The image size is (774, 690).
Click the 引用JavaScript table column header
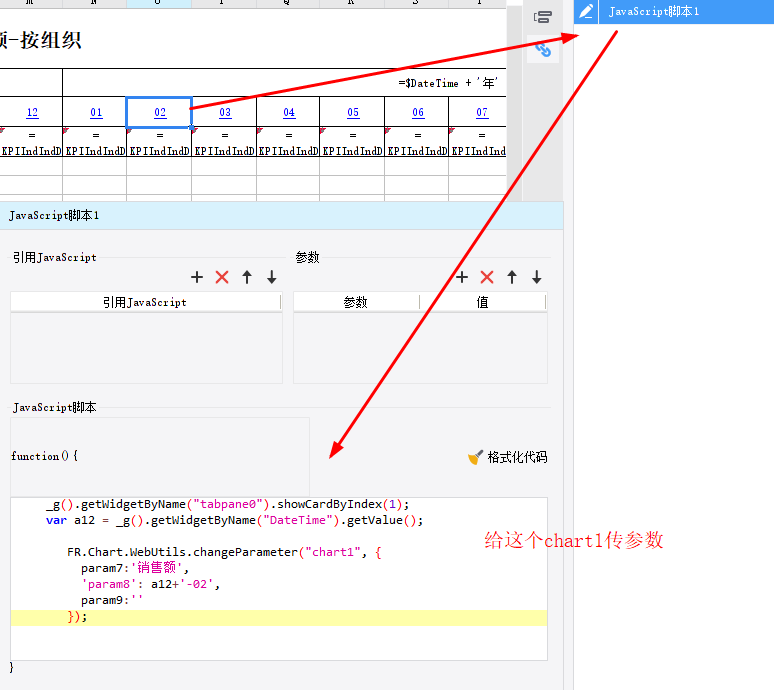click(145, 302)
